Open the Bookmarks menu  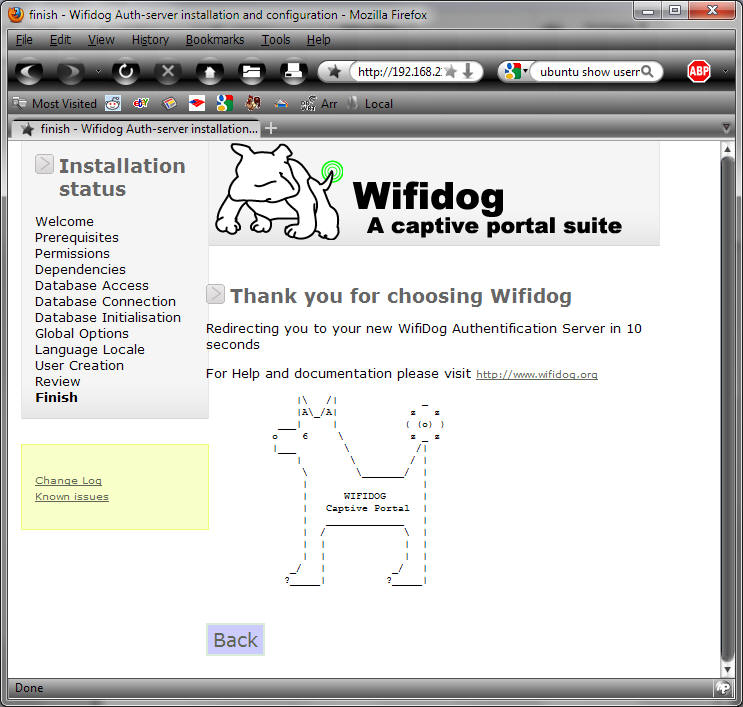215,40
